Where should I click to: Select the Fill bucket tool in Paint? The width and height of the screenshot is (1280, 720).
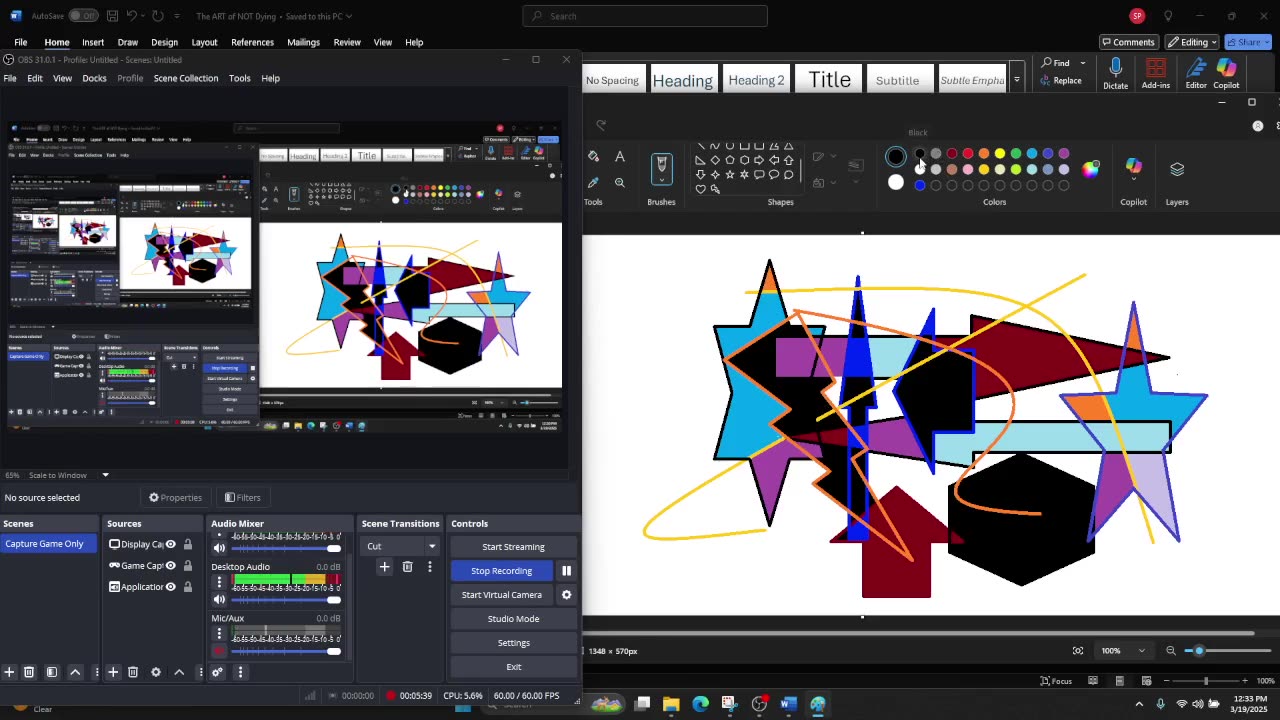pyautogui.click(x=594, y=157)
